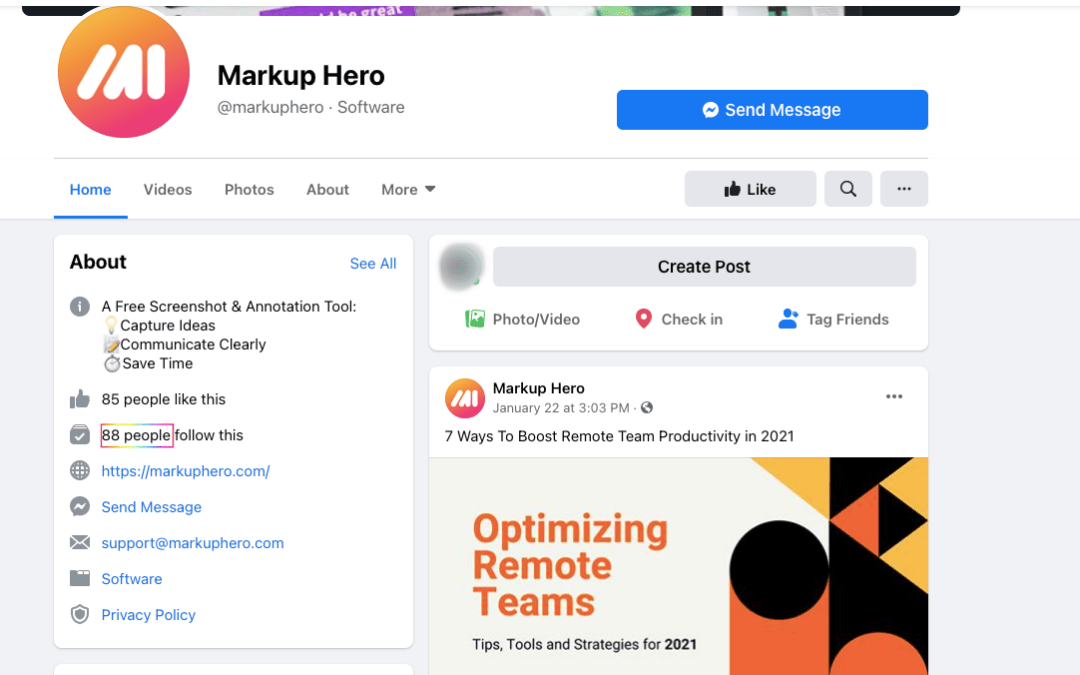Click '@markuphero · Software' subtitle
This screenshot has width=1080, height=675.
tap(311, 107)
